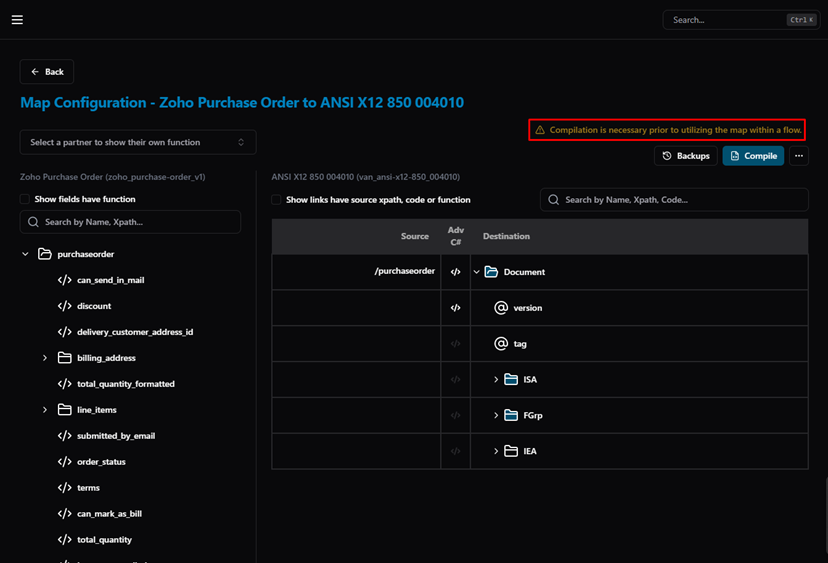This screenshot has height=563, width=828.
Task: Expand the IEA segment folder
Action: (496, 452)
